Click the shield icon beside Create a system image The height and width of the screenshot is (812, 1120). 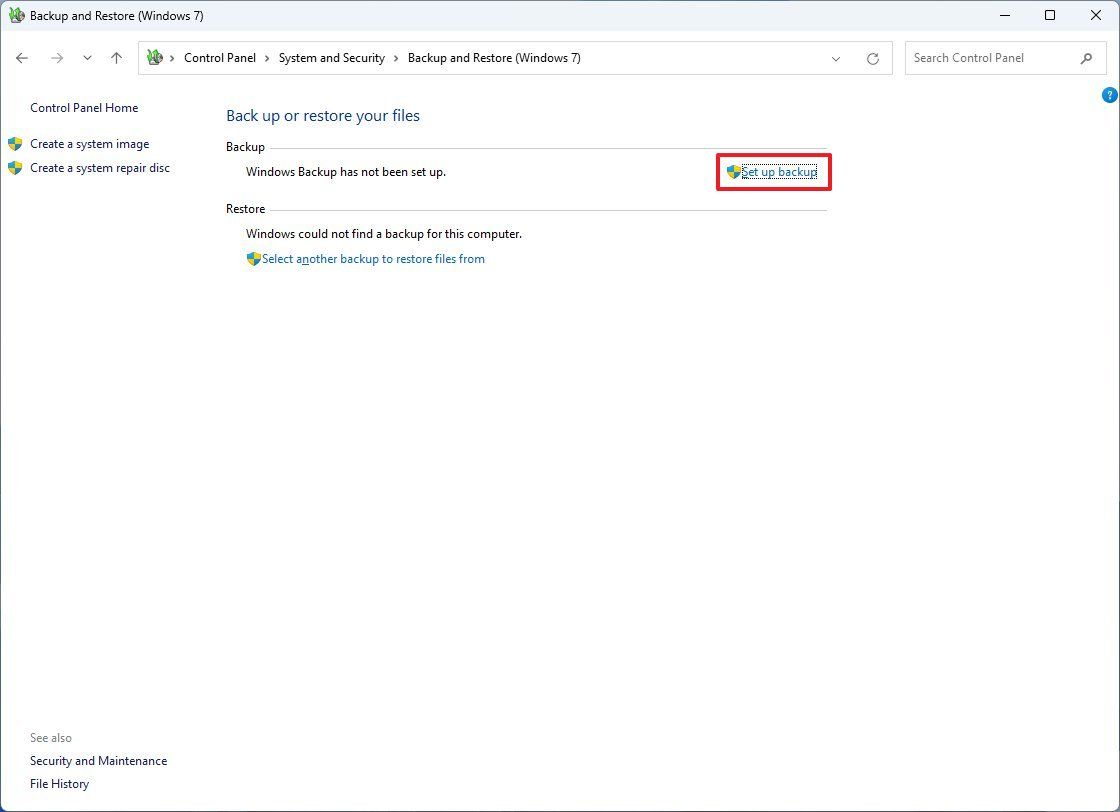pyautogui.click(x=16, y=143)
